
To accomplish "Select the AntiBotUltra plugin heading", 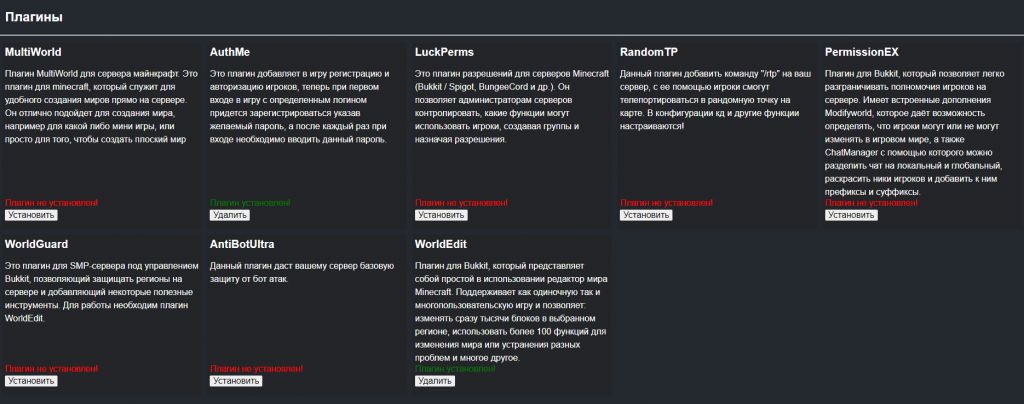I will 242,244.
